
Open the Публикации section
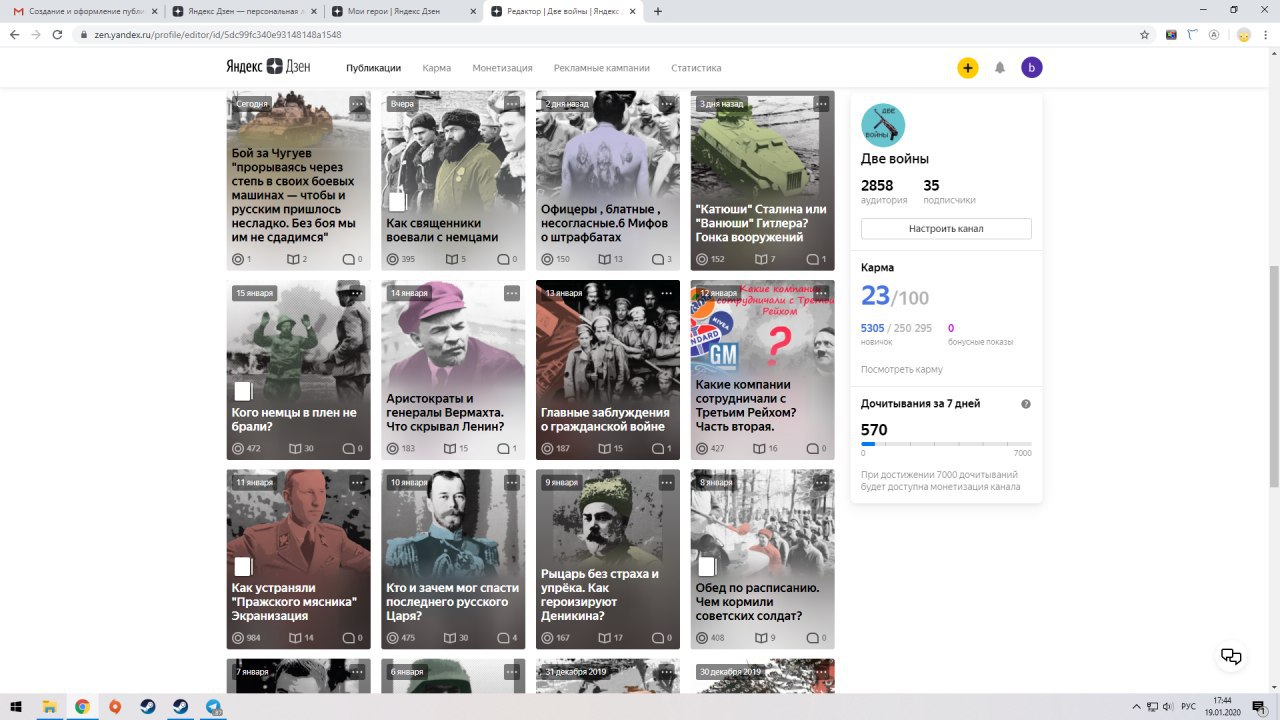[374, 68]
